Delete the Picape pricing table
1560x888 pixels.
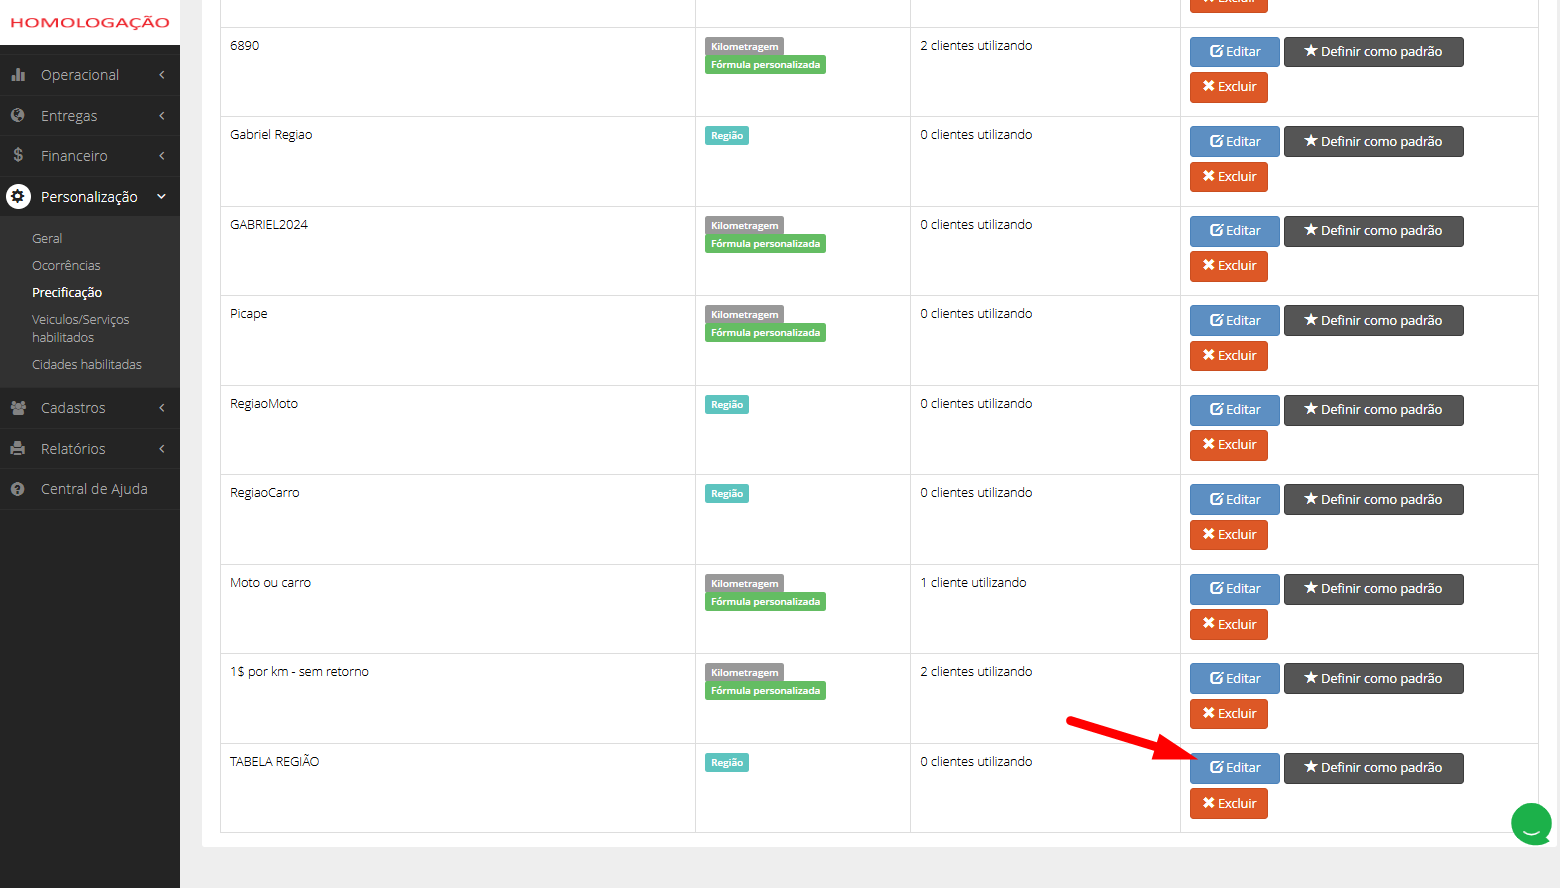1229,356
